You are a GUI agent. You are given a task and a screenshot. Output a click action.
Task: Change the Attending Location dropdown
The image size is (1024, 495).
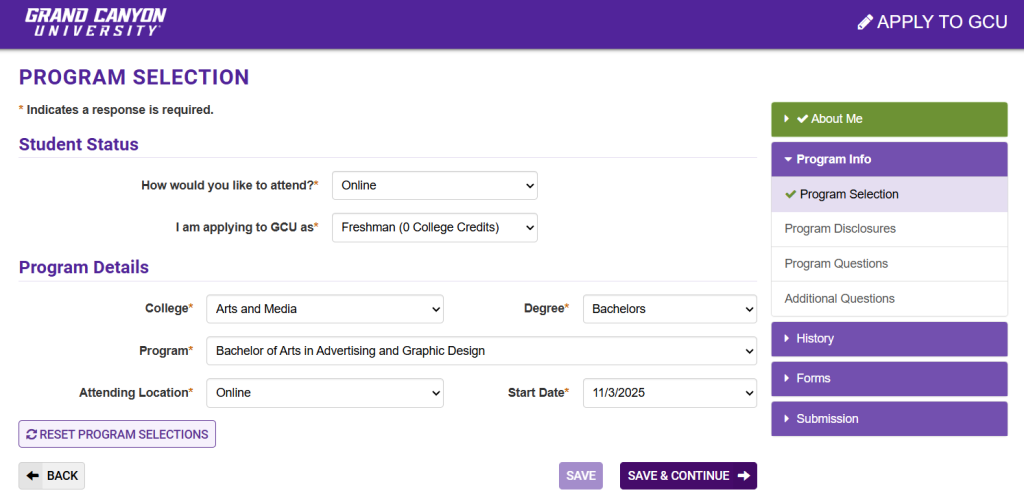click(324, 393)
